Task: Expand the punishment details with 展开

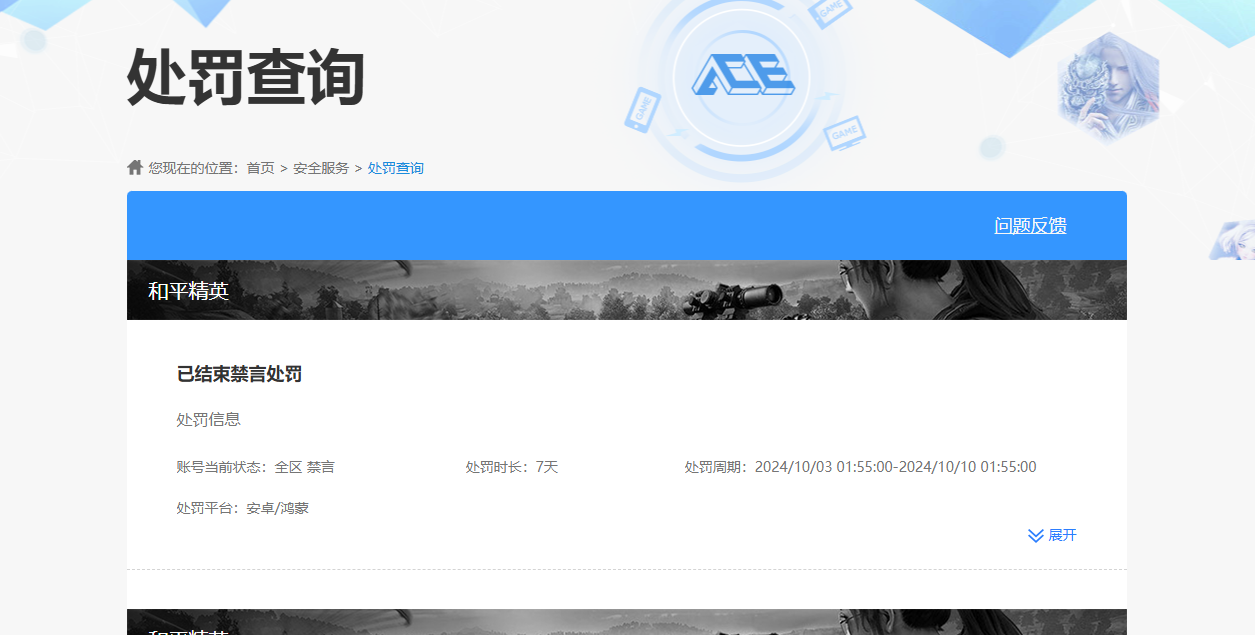Action: pyautogui.click(x=1062, y=536)
